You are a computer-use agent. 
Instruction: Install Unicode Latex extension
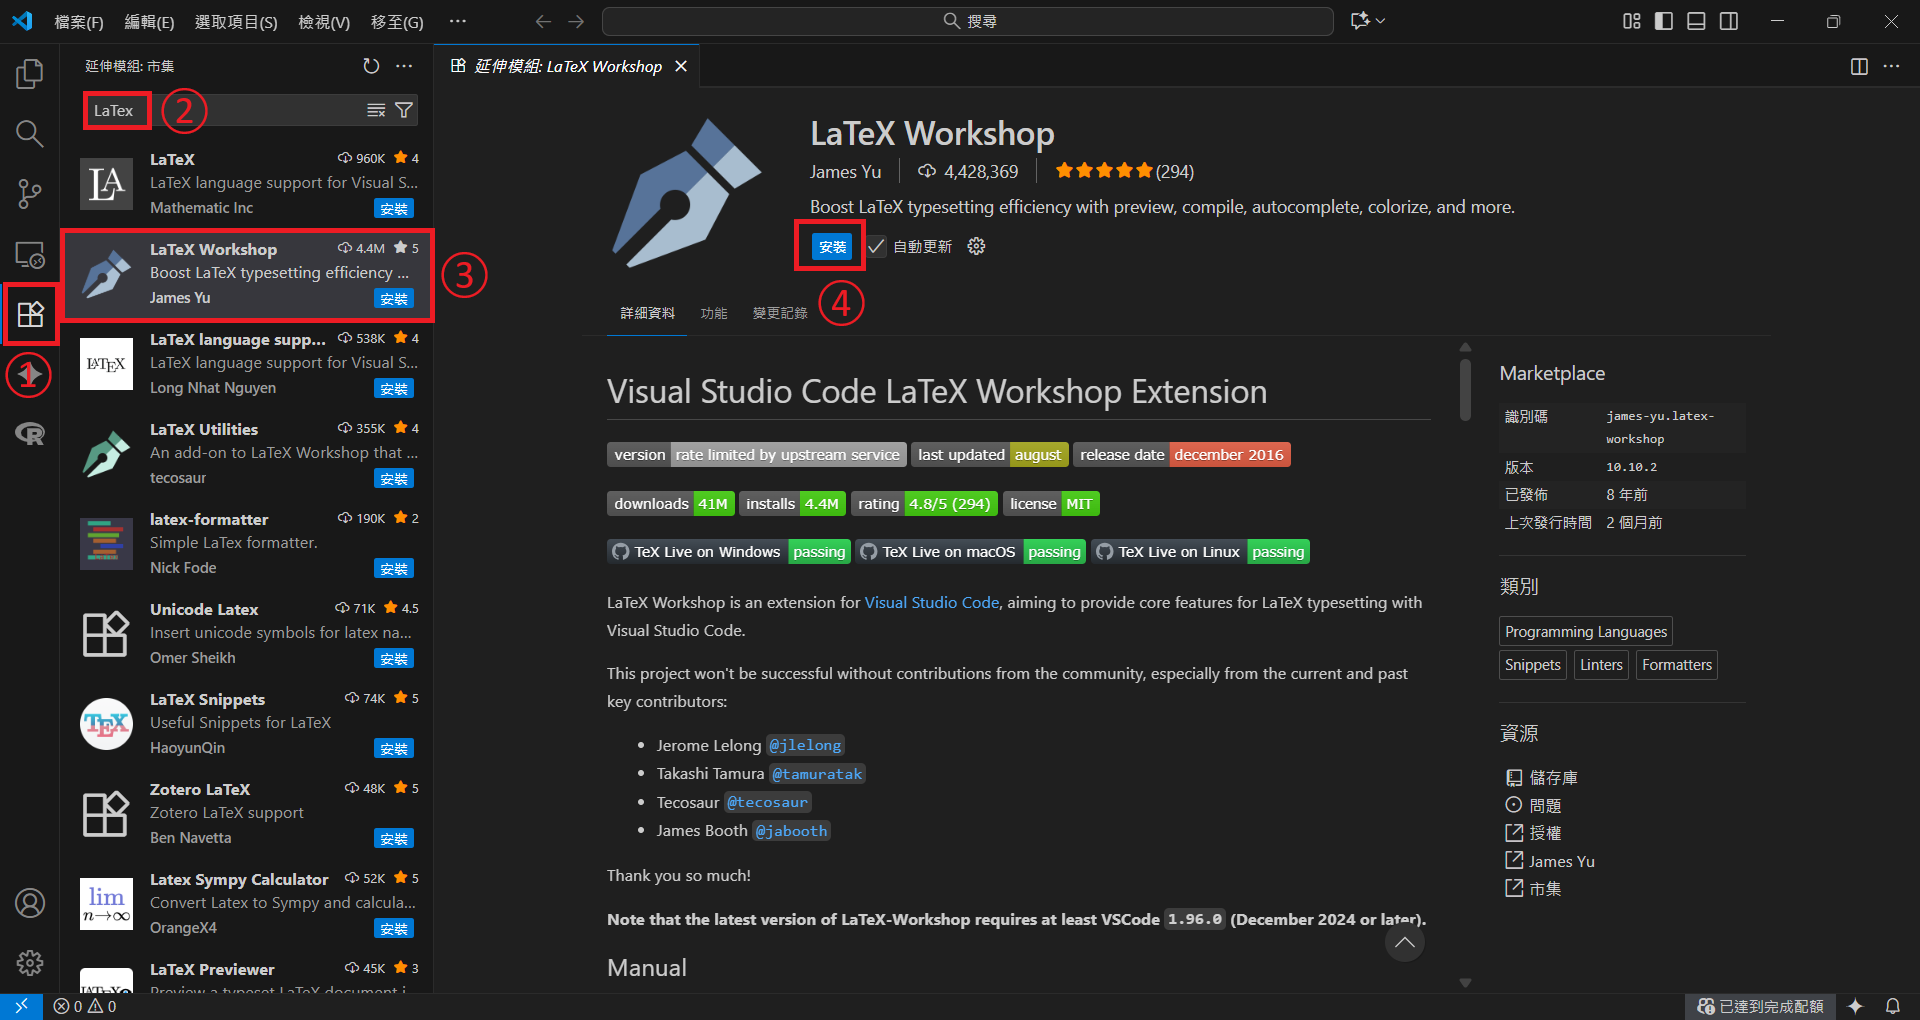click(x=394, y=659)
